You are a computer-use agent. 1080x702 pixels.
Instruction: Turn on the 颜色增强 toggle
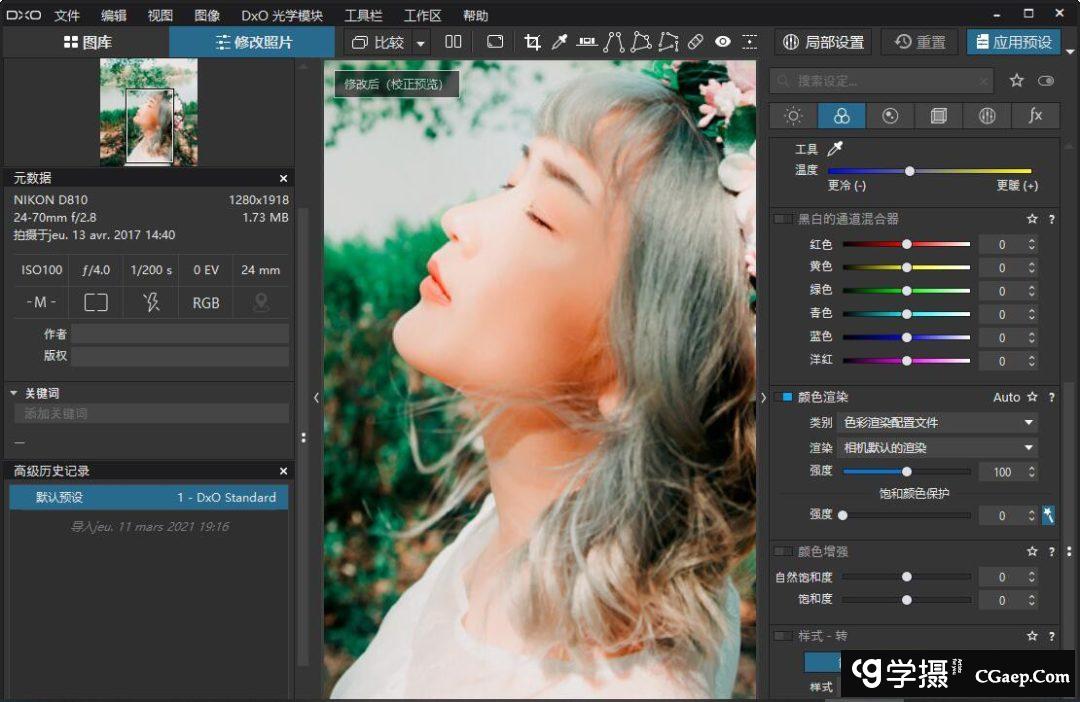tap(783, 551)
